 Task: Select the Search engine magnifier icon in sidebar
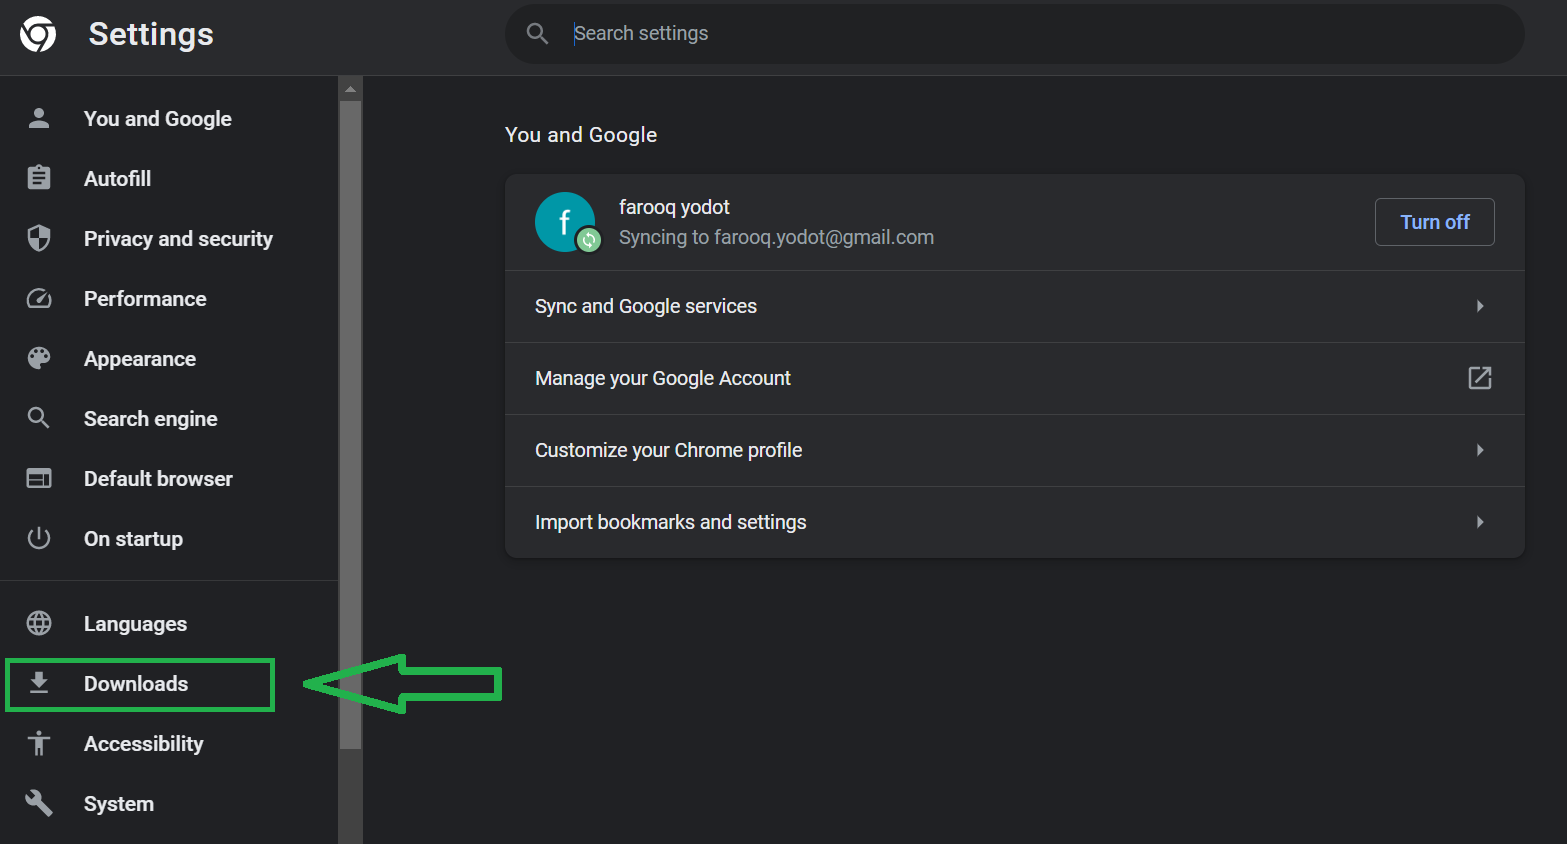(38, 418)
